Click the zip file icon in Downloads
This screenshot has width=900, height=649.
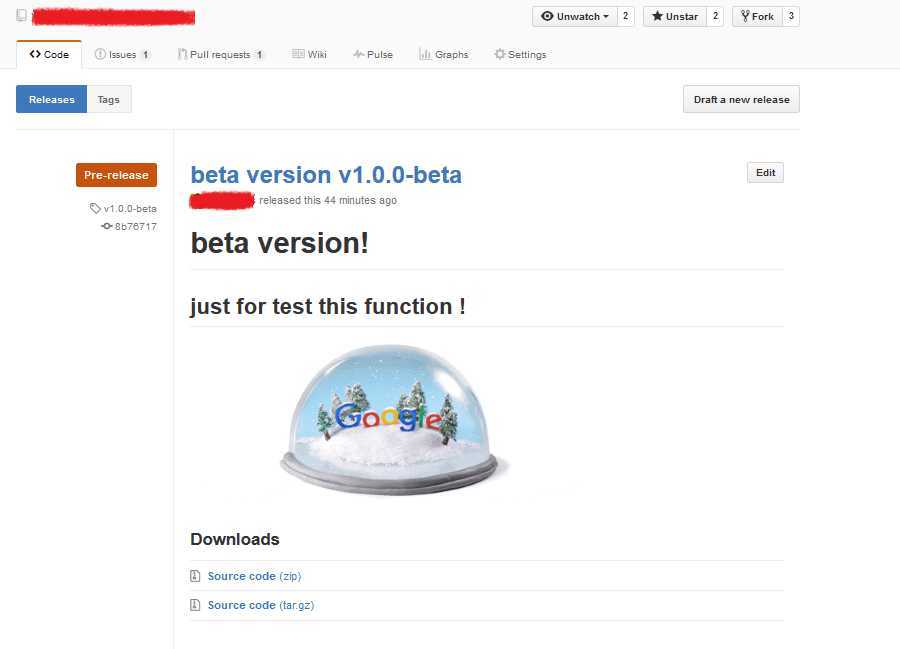point(196,576)
